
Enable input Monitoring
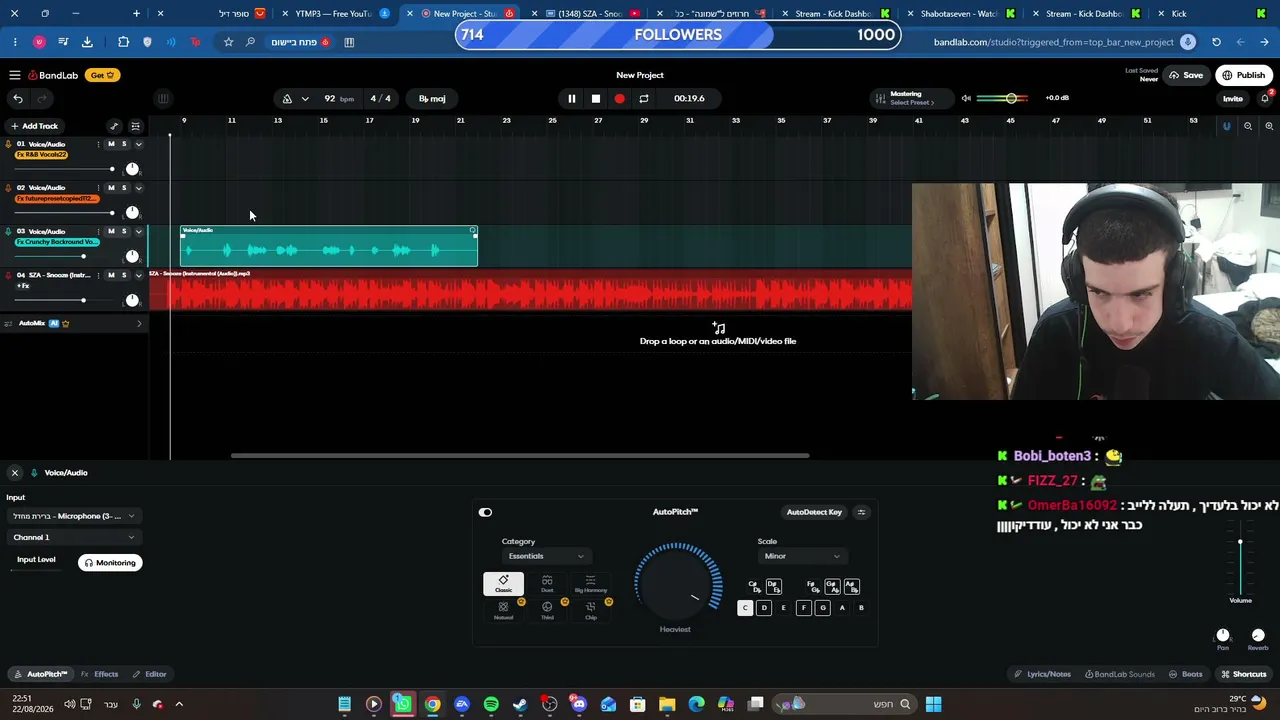click(110, 563)
